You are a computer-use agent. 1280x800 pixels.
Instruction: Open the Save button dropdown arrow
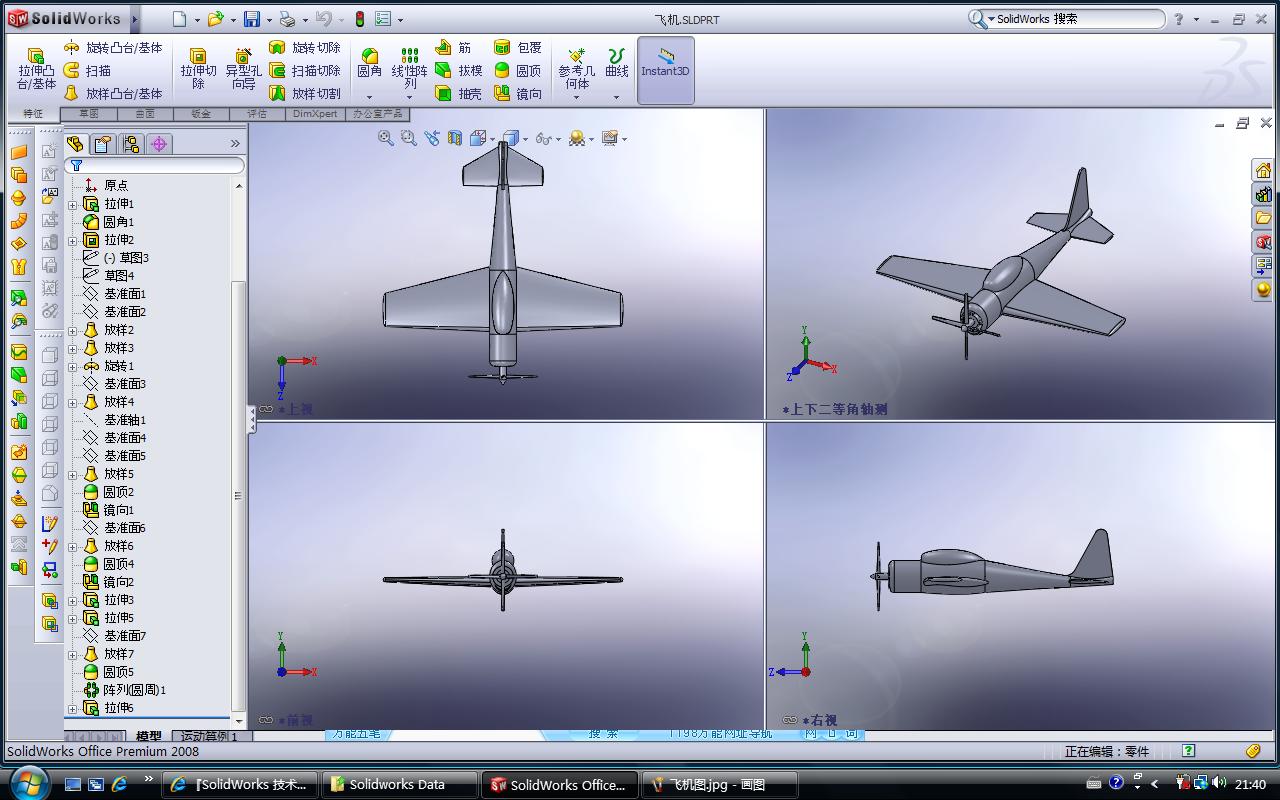tap(268, 19)
